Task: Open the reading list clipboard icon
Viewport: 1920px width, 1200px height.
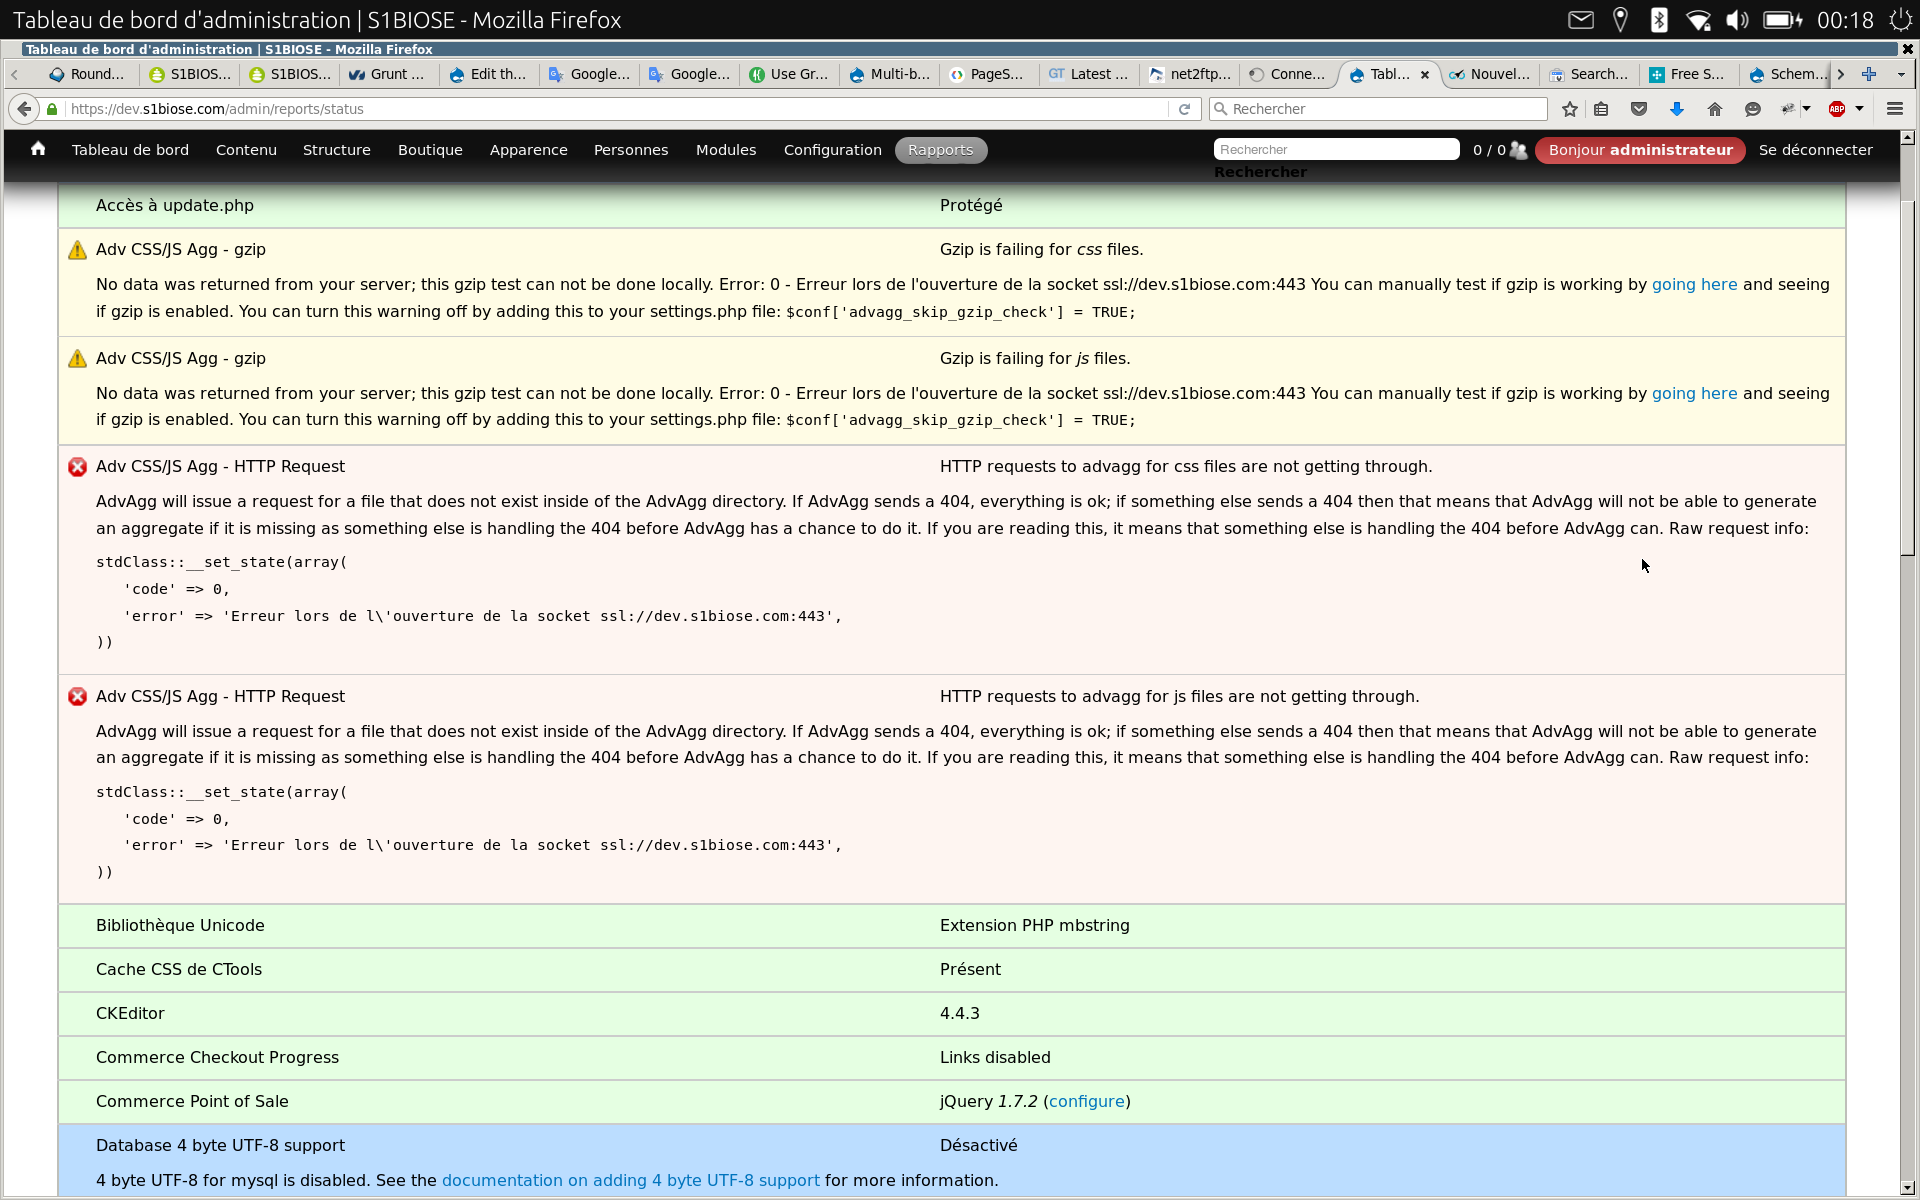Action: pyautogui.click(x=1601, y=109)
